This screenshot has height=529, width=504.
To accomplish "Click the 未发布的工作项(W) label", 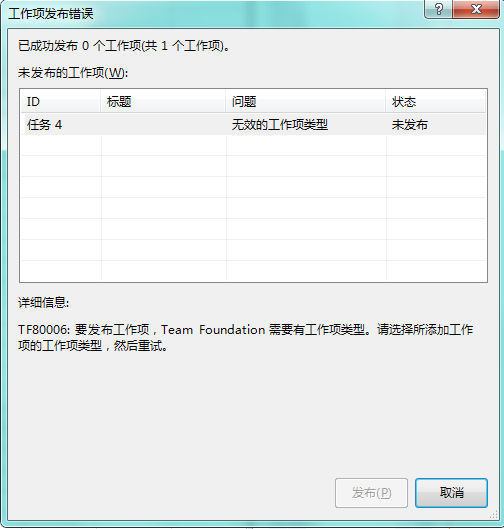I will pyautogui.click(x=73, y=73).
